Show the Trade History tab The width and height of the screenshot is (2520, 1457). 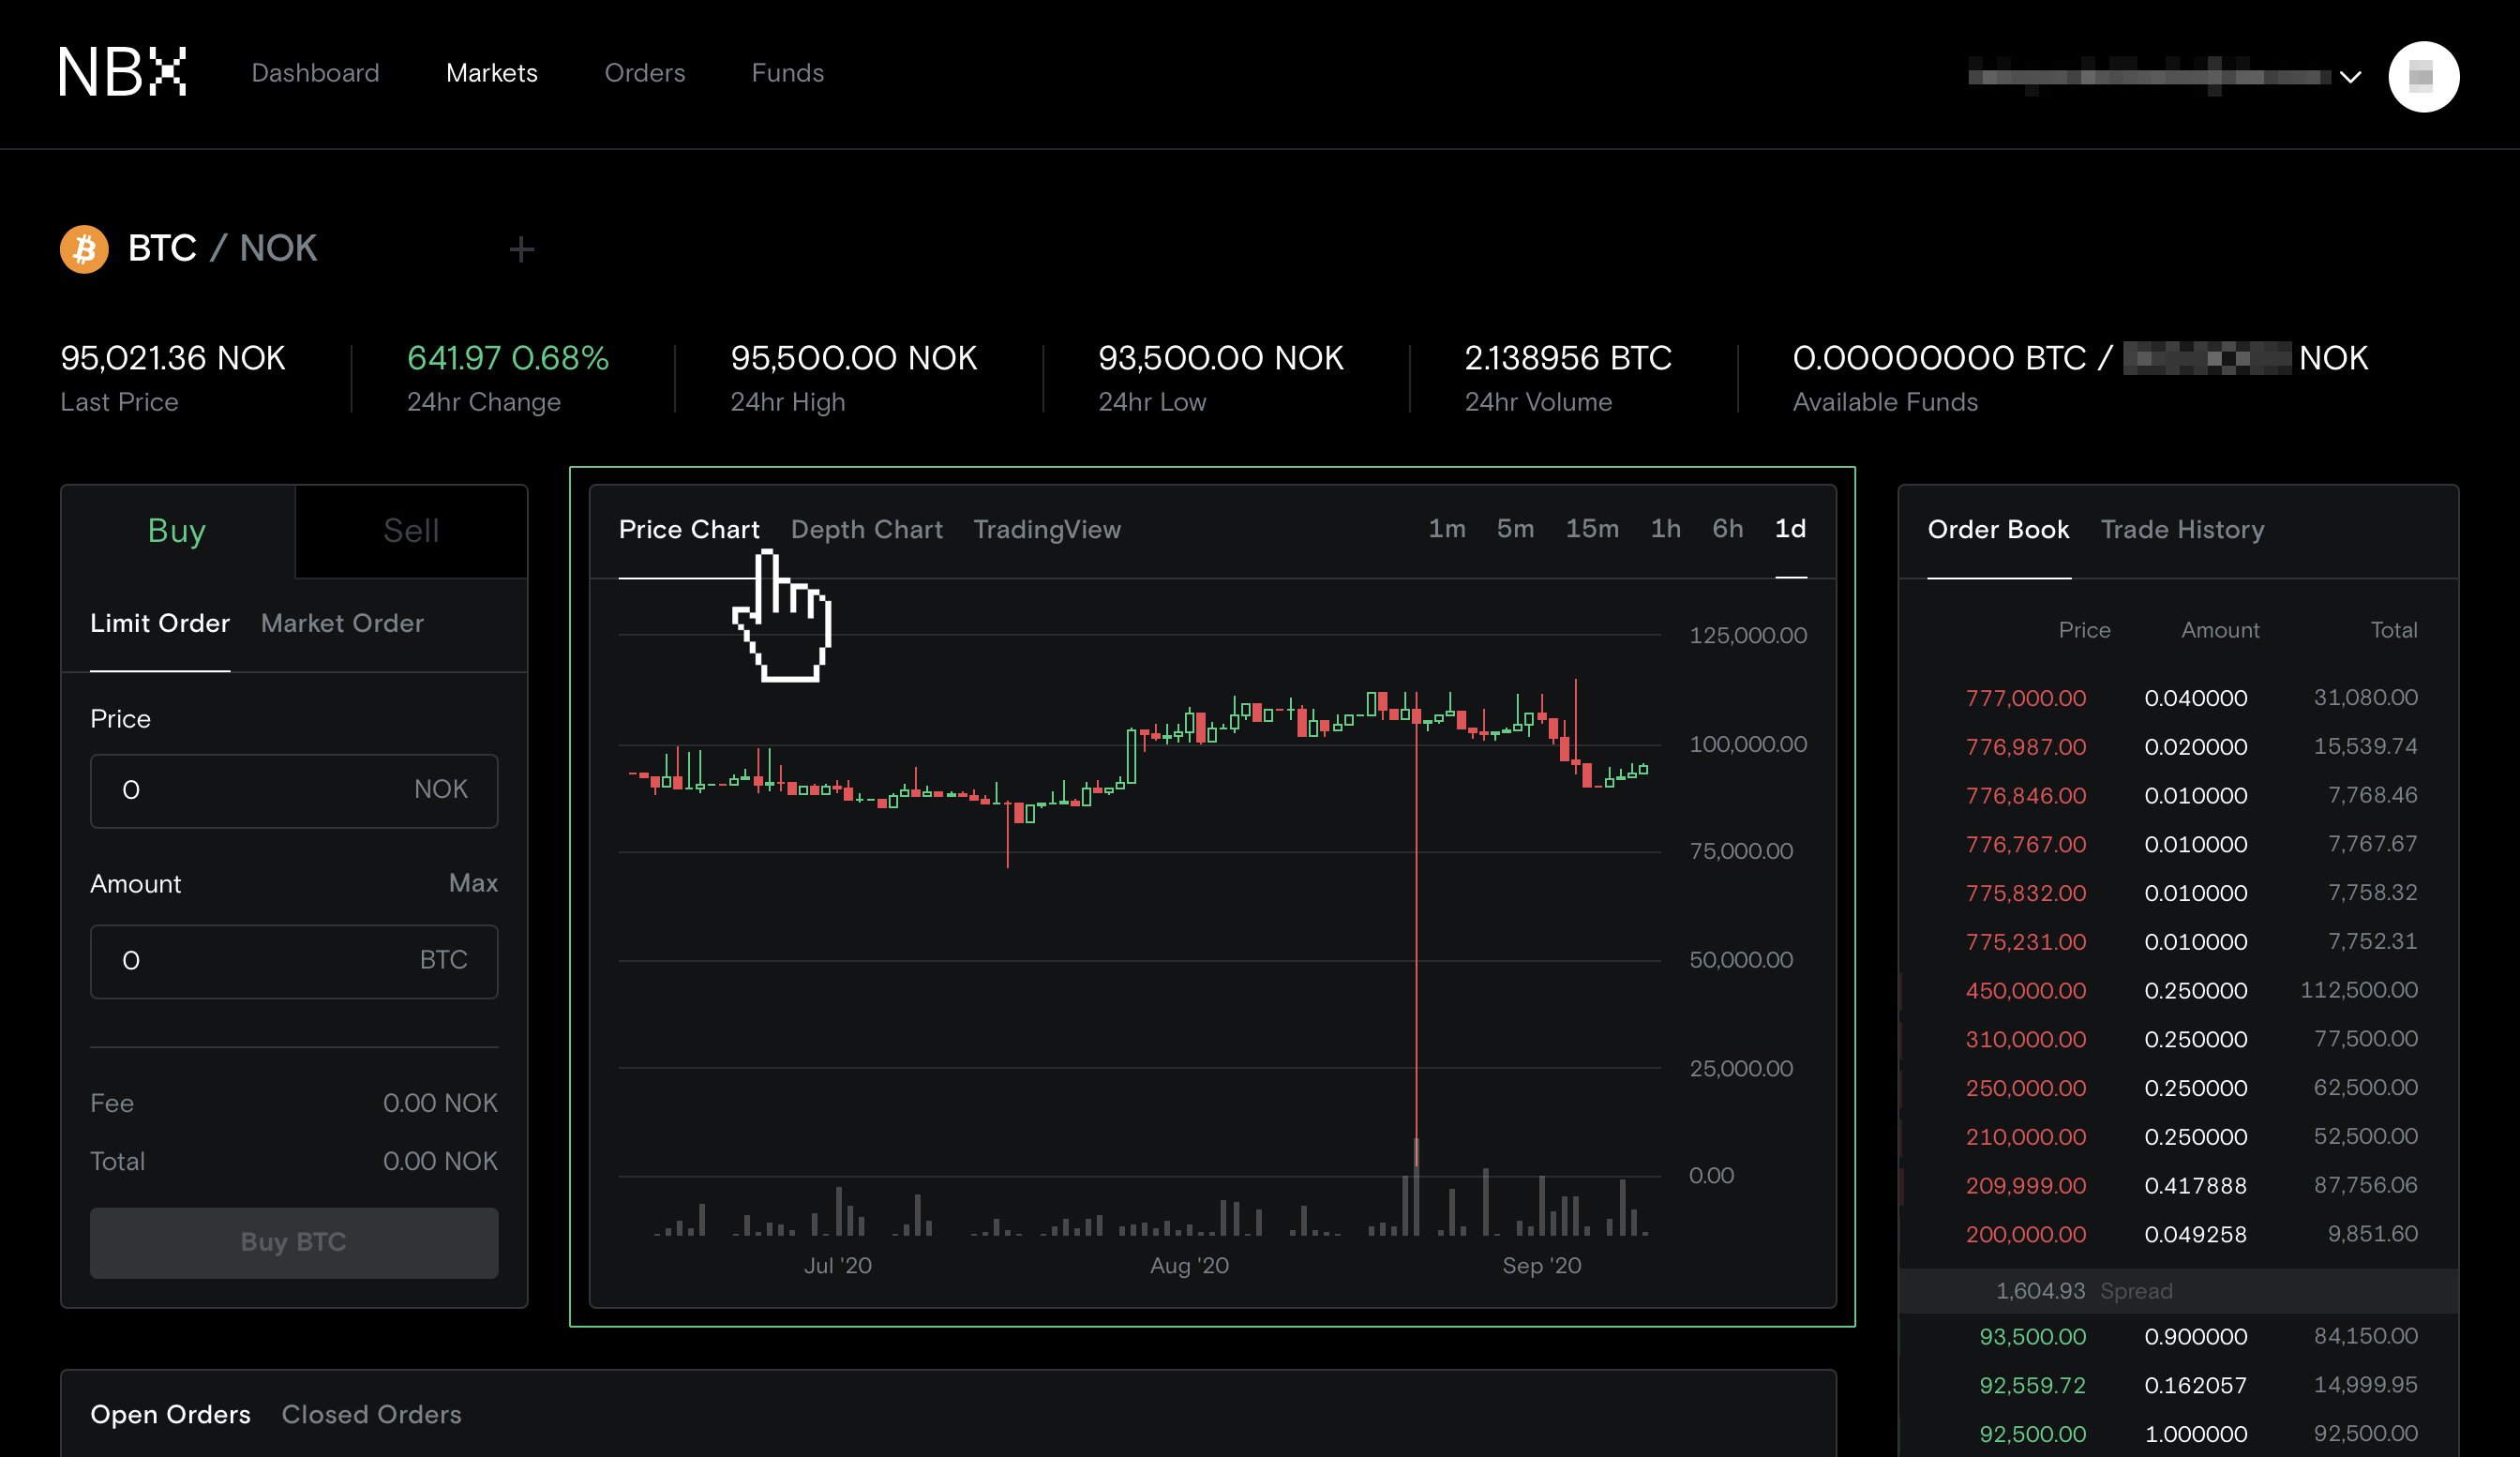tap(2182, 529)
